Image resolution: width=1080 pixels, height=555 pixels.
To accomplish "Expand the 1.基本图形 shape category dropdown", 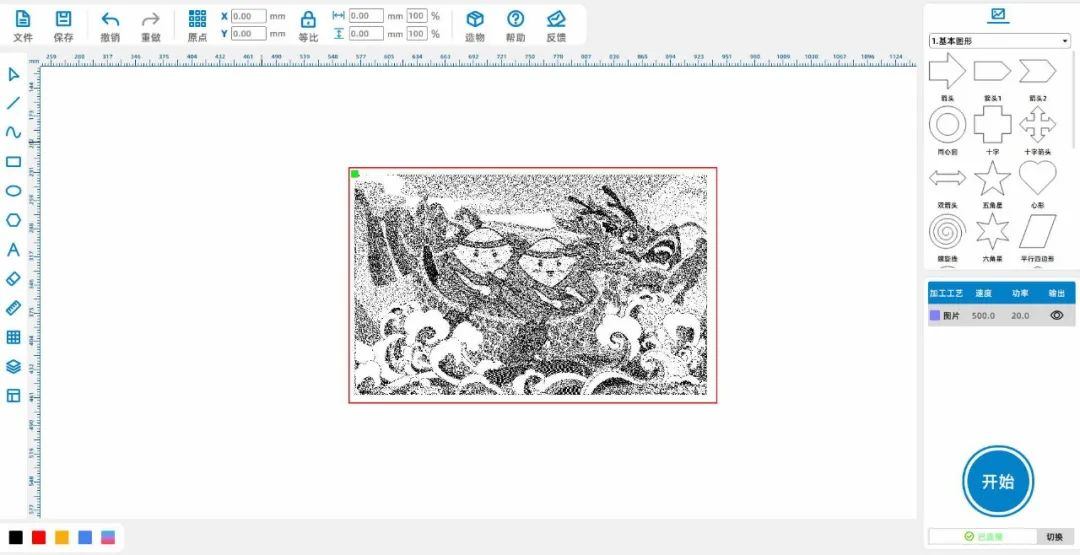I will [999, 41].
